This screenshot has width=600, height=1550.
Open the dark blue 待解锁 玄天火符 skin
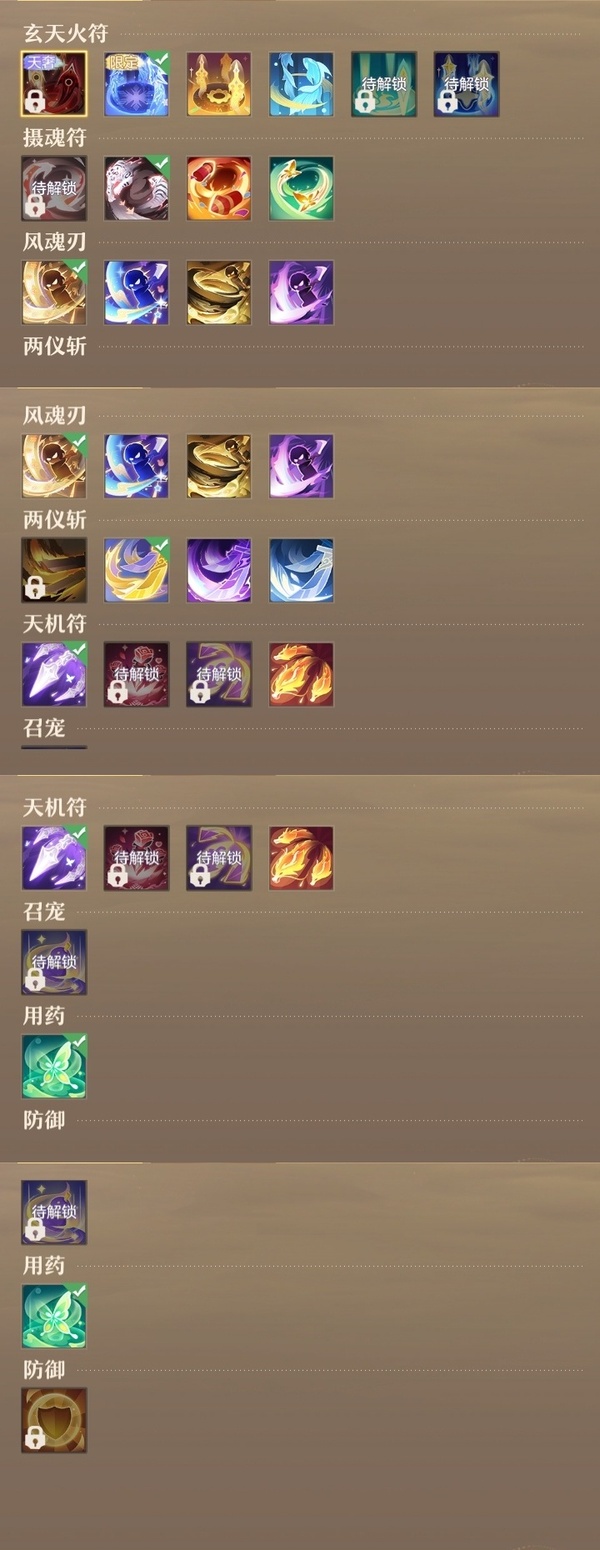[x=465, y=84]
